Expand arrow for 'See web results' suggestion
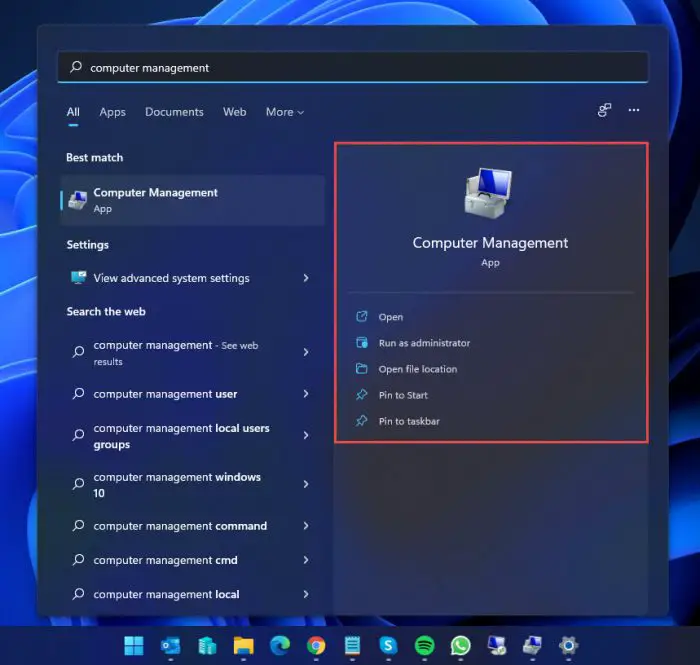700x665 pixels. (306, 352)
